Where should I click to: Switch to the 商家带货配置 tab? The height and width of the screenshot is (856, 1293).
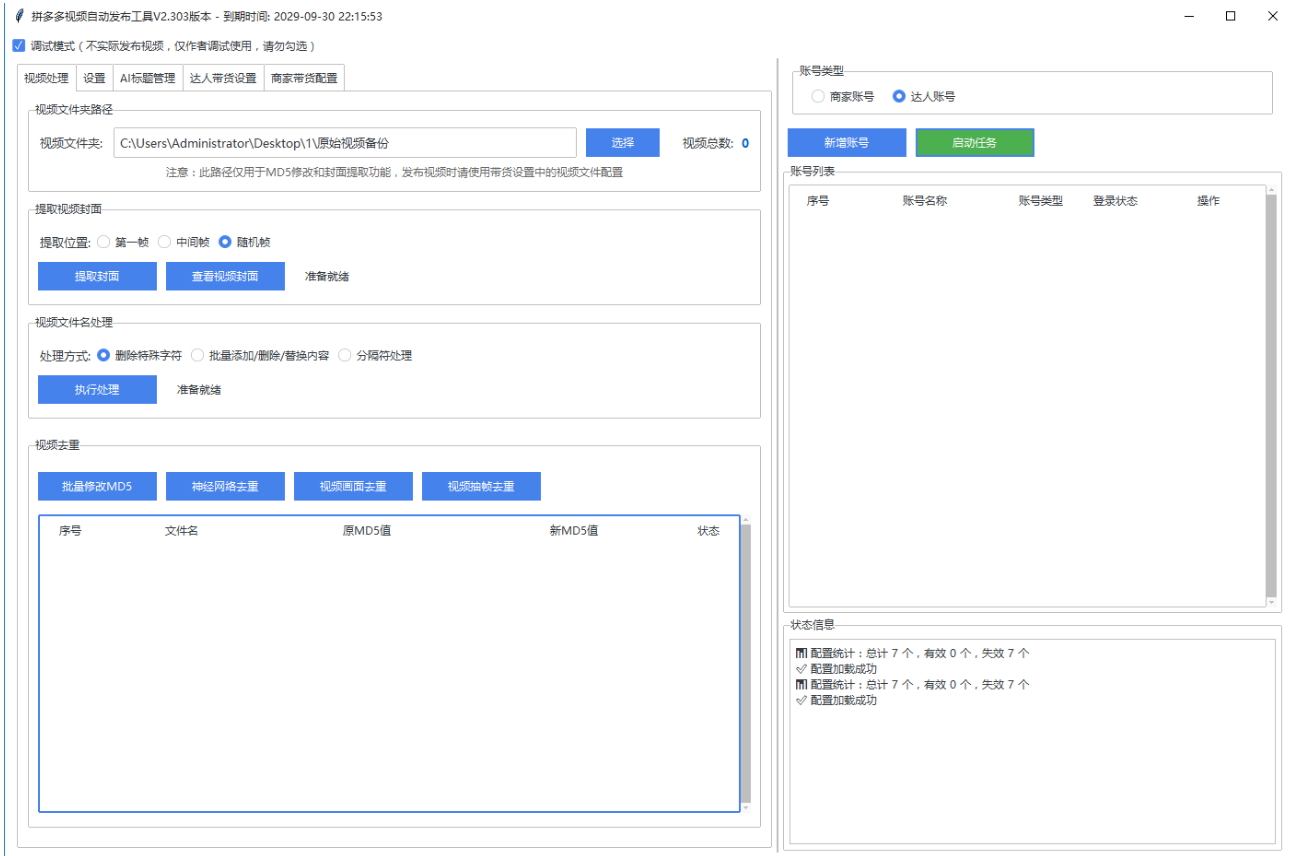[x=306, y=77]
